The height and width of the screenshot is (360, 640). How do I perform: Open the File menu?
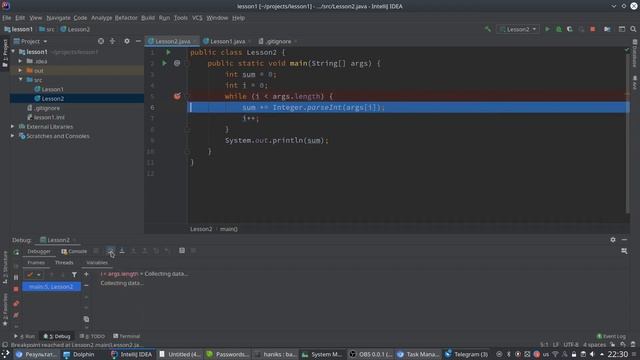(7, 18)
